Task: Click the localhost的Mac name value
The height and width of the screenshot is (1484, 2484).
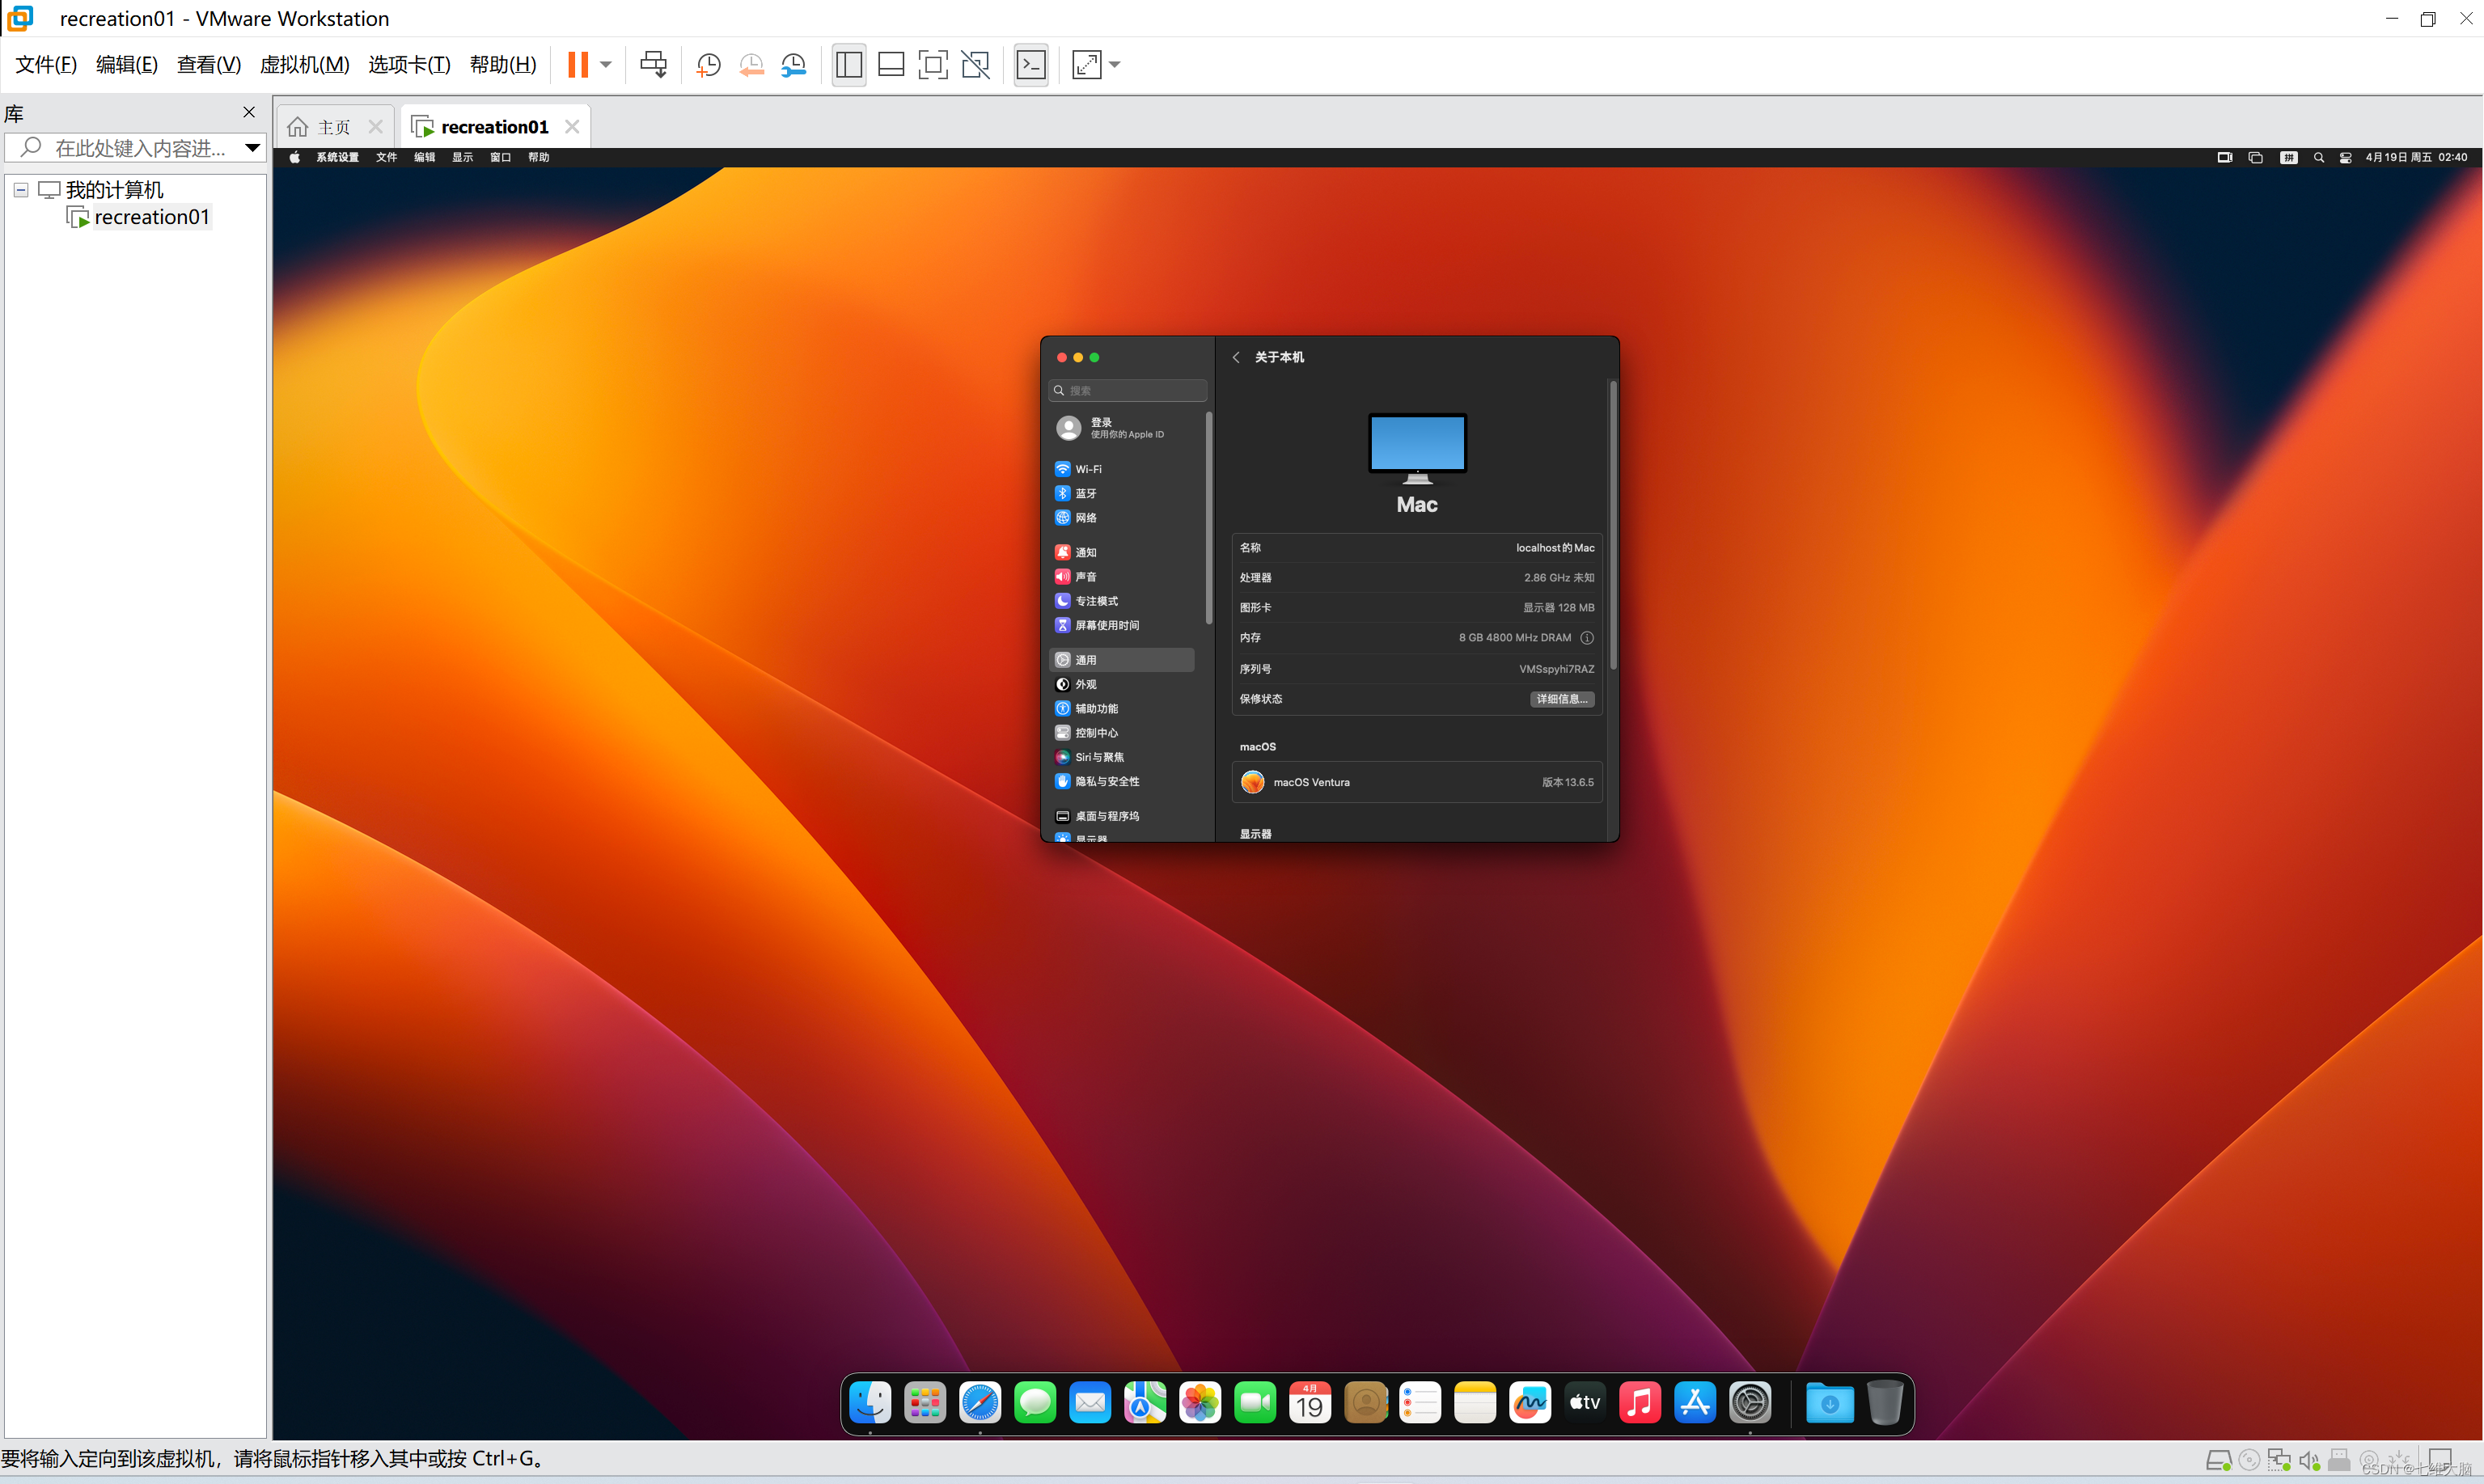Action: (x=1555, y=548)
